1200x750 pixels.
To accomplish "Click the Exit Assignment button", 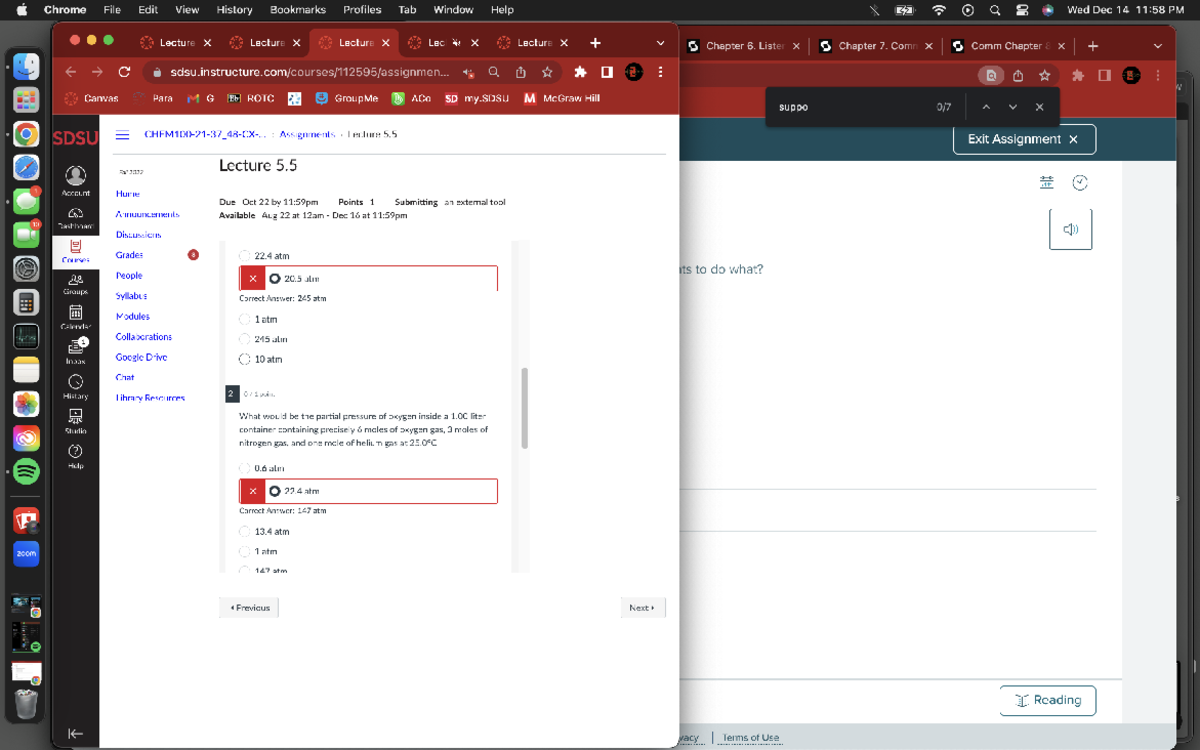I will (x=1024, y=139).
